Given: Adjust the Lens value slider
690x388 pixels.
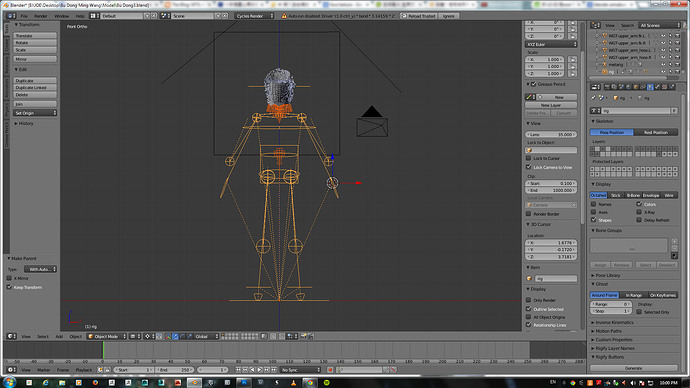Looking at the screenshot, I should (x=551, y=134).
